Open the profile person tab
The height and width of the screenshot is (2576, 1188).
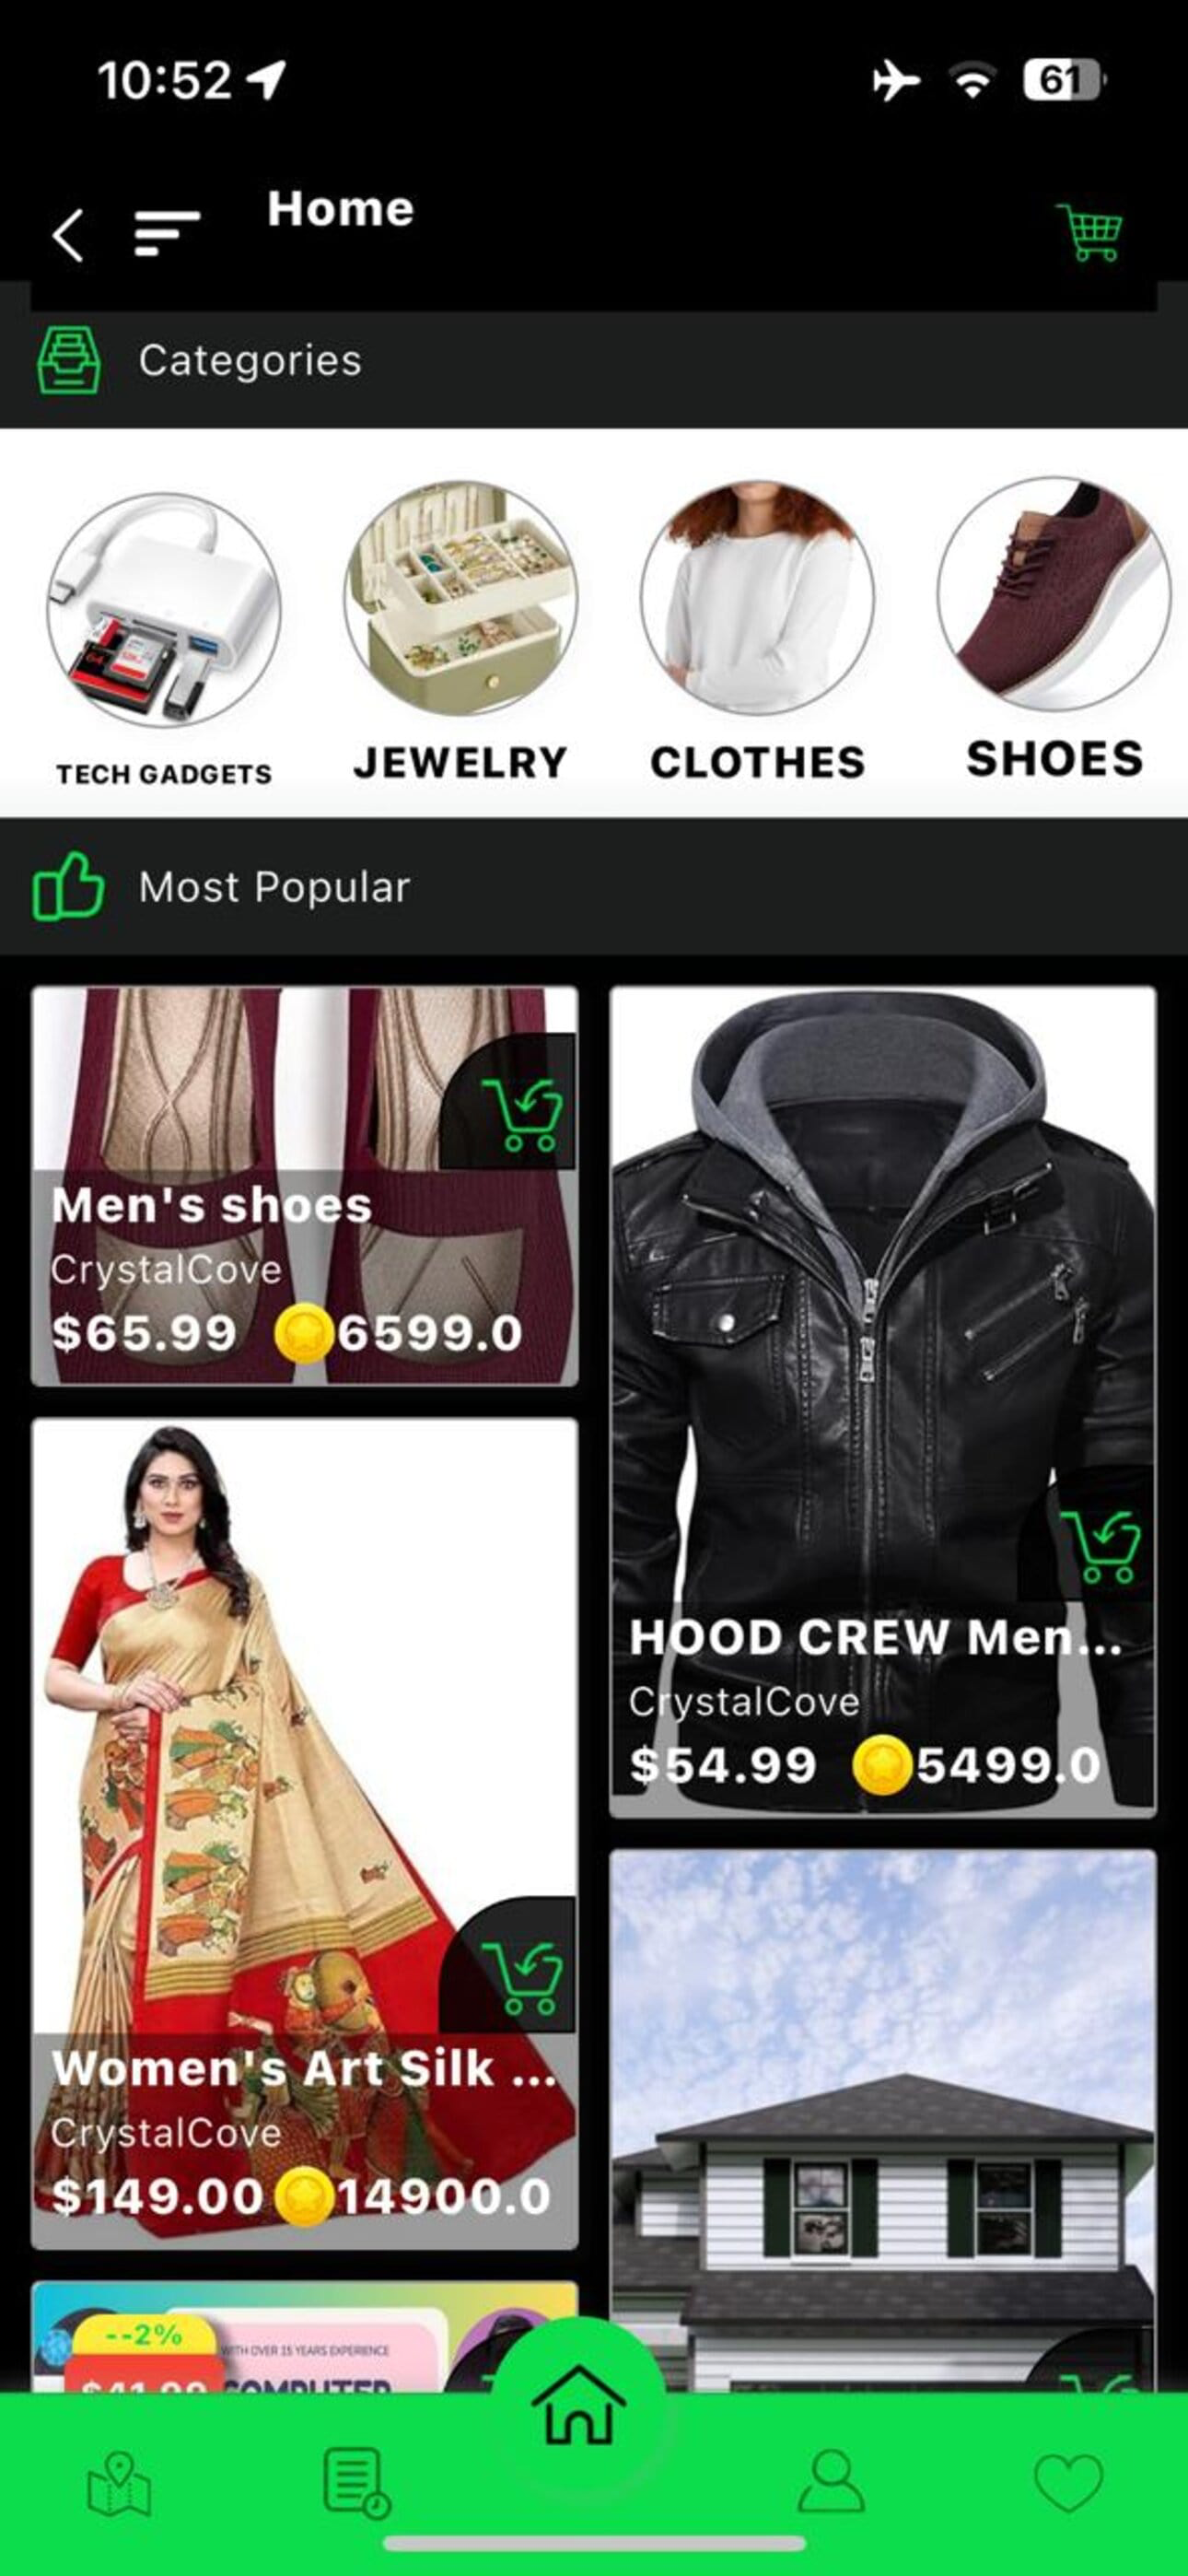tap(831, 2481)
